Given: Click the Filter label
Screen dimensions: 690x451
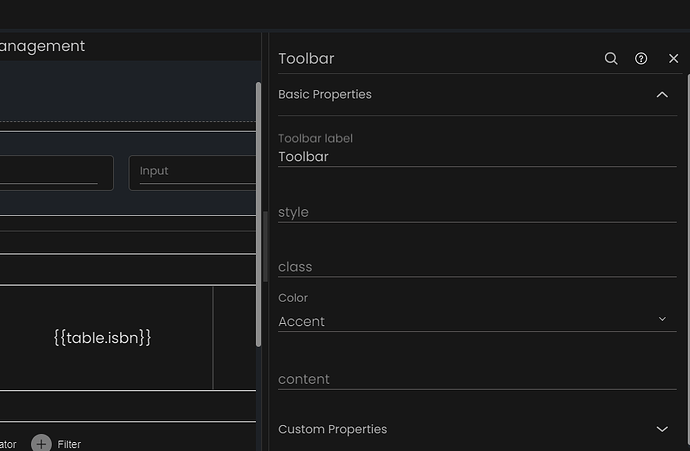Looking at the screenshot, I should (69, 444).
